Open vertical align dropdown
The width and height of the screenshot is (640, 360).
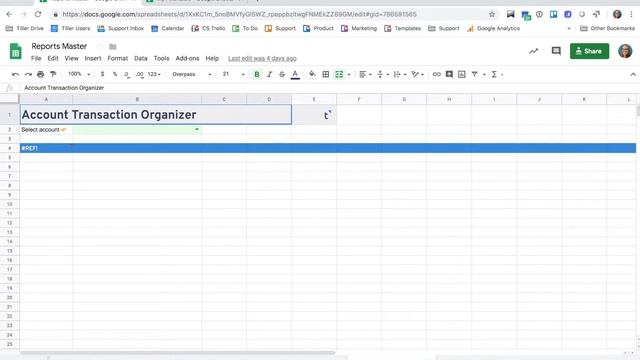coord(382,74)
